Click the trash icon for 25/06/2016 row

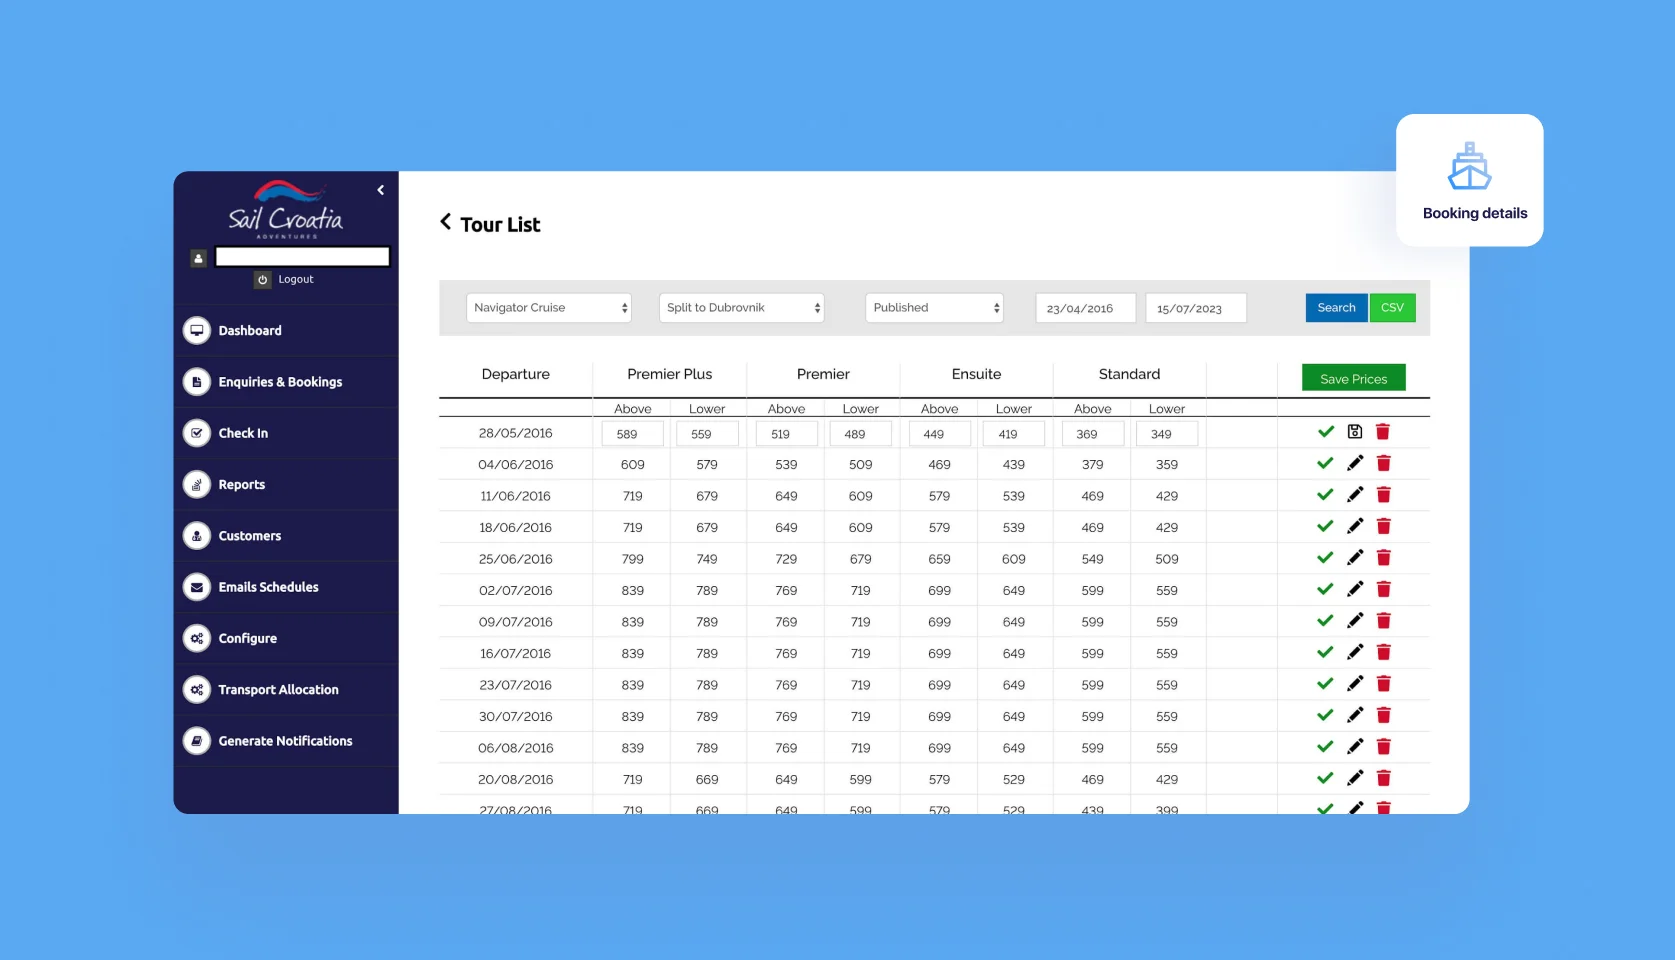[x=1383, y=558]
